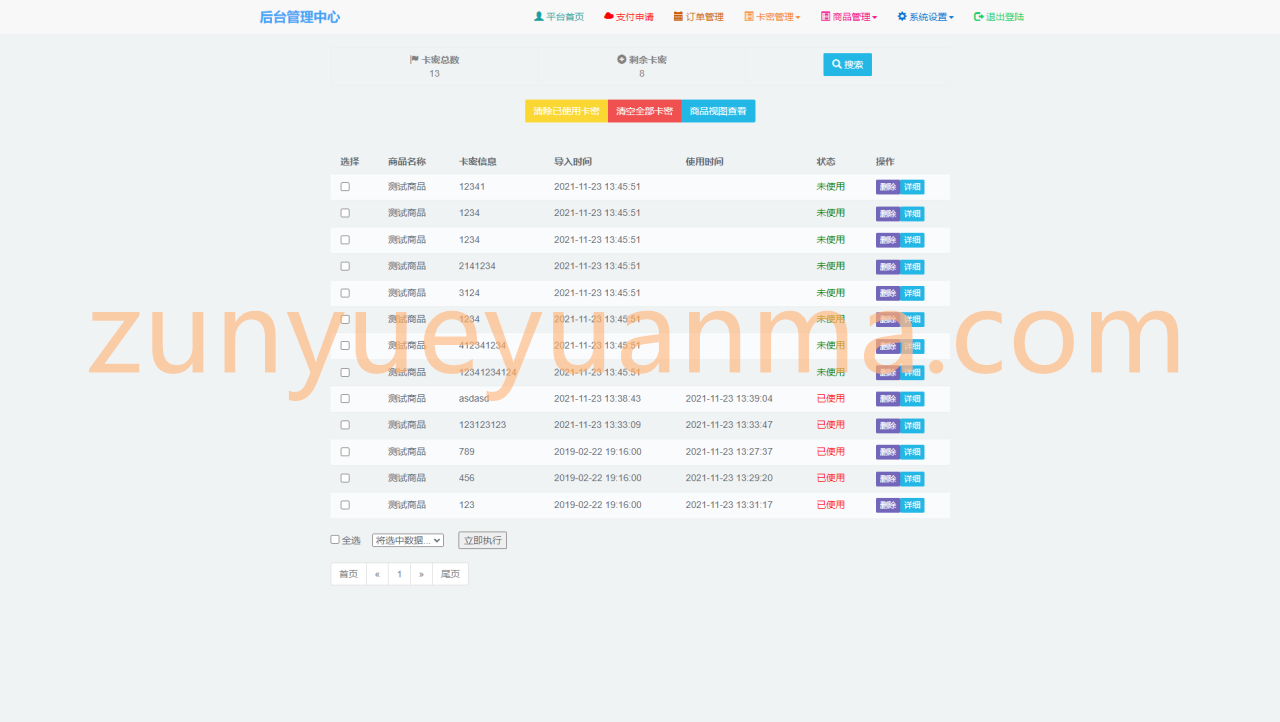The image size is (1280, 722).
Task: Click the 后台管理中心 brand title
Action: [x=300, y=17]
